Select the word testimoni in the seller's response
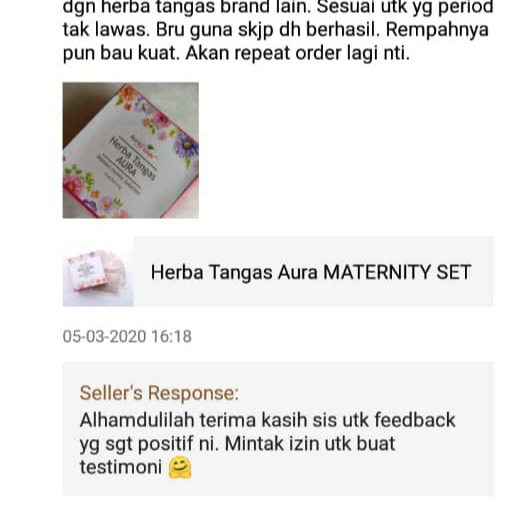 click(x=121, y=467)
